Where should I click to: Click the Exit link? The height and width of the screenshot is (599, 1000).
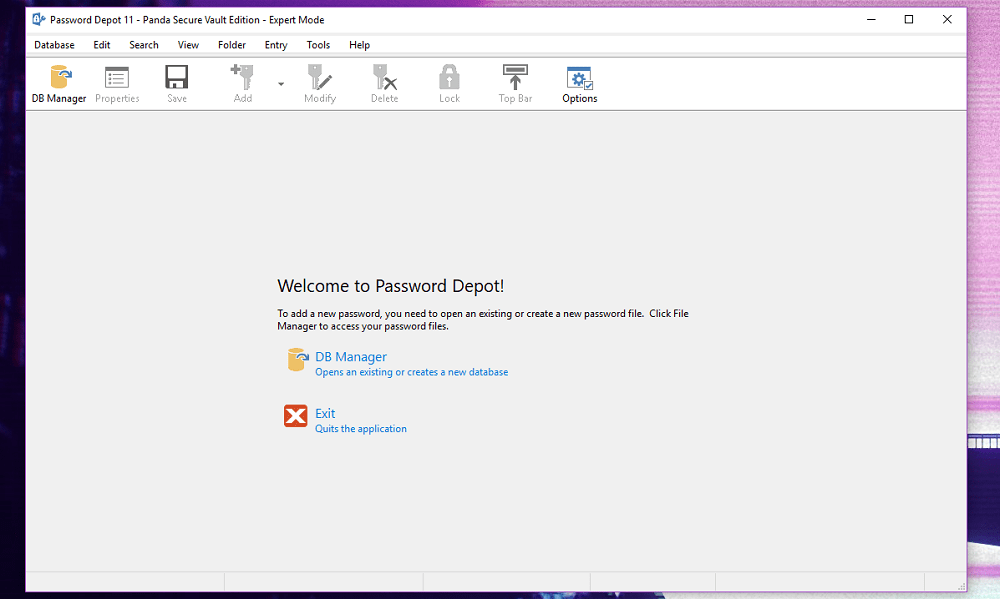[x=325, y=413]
